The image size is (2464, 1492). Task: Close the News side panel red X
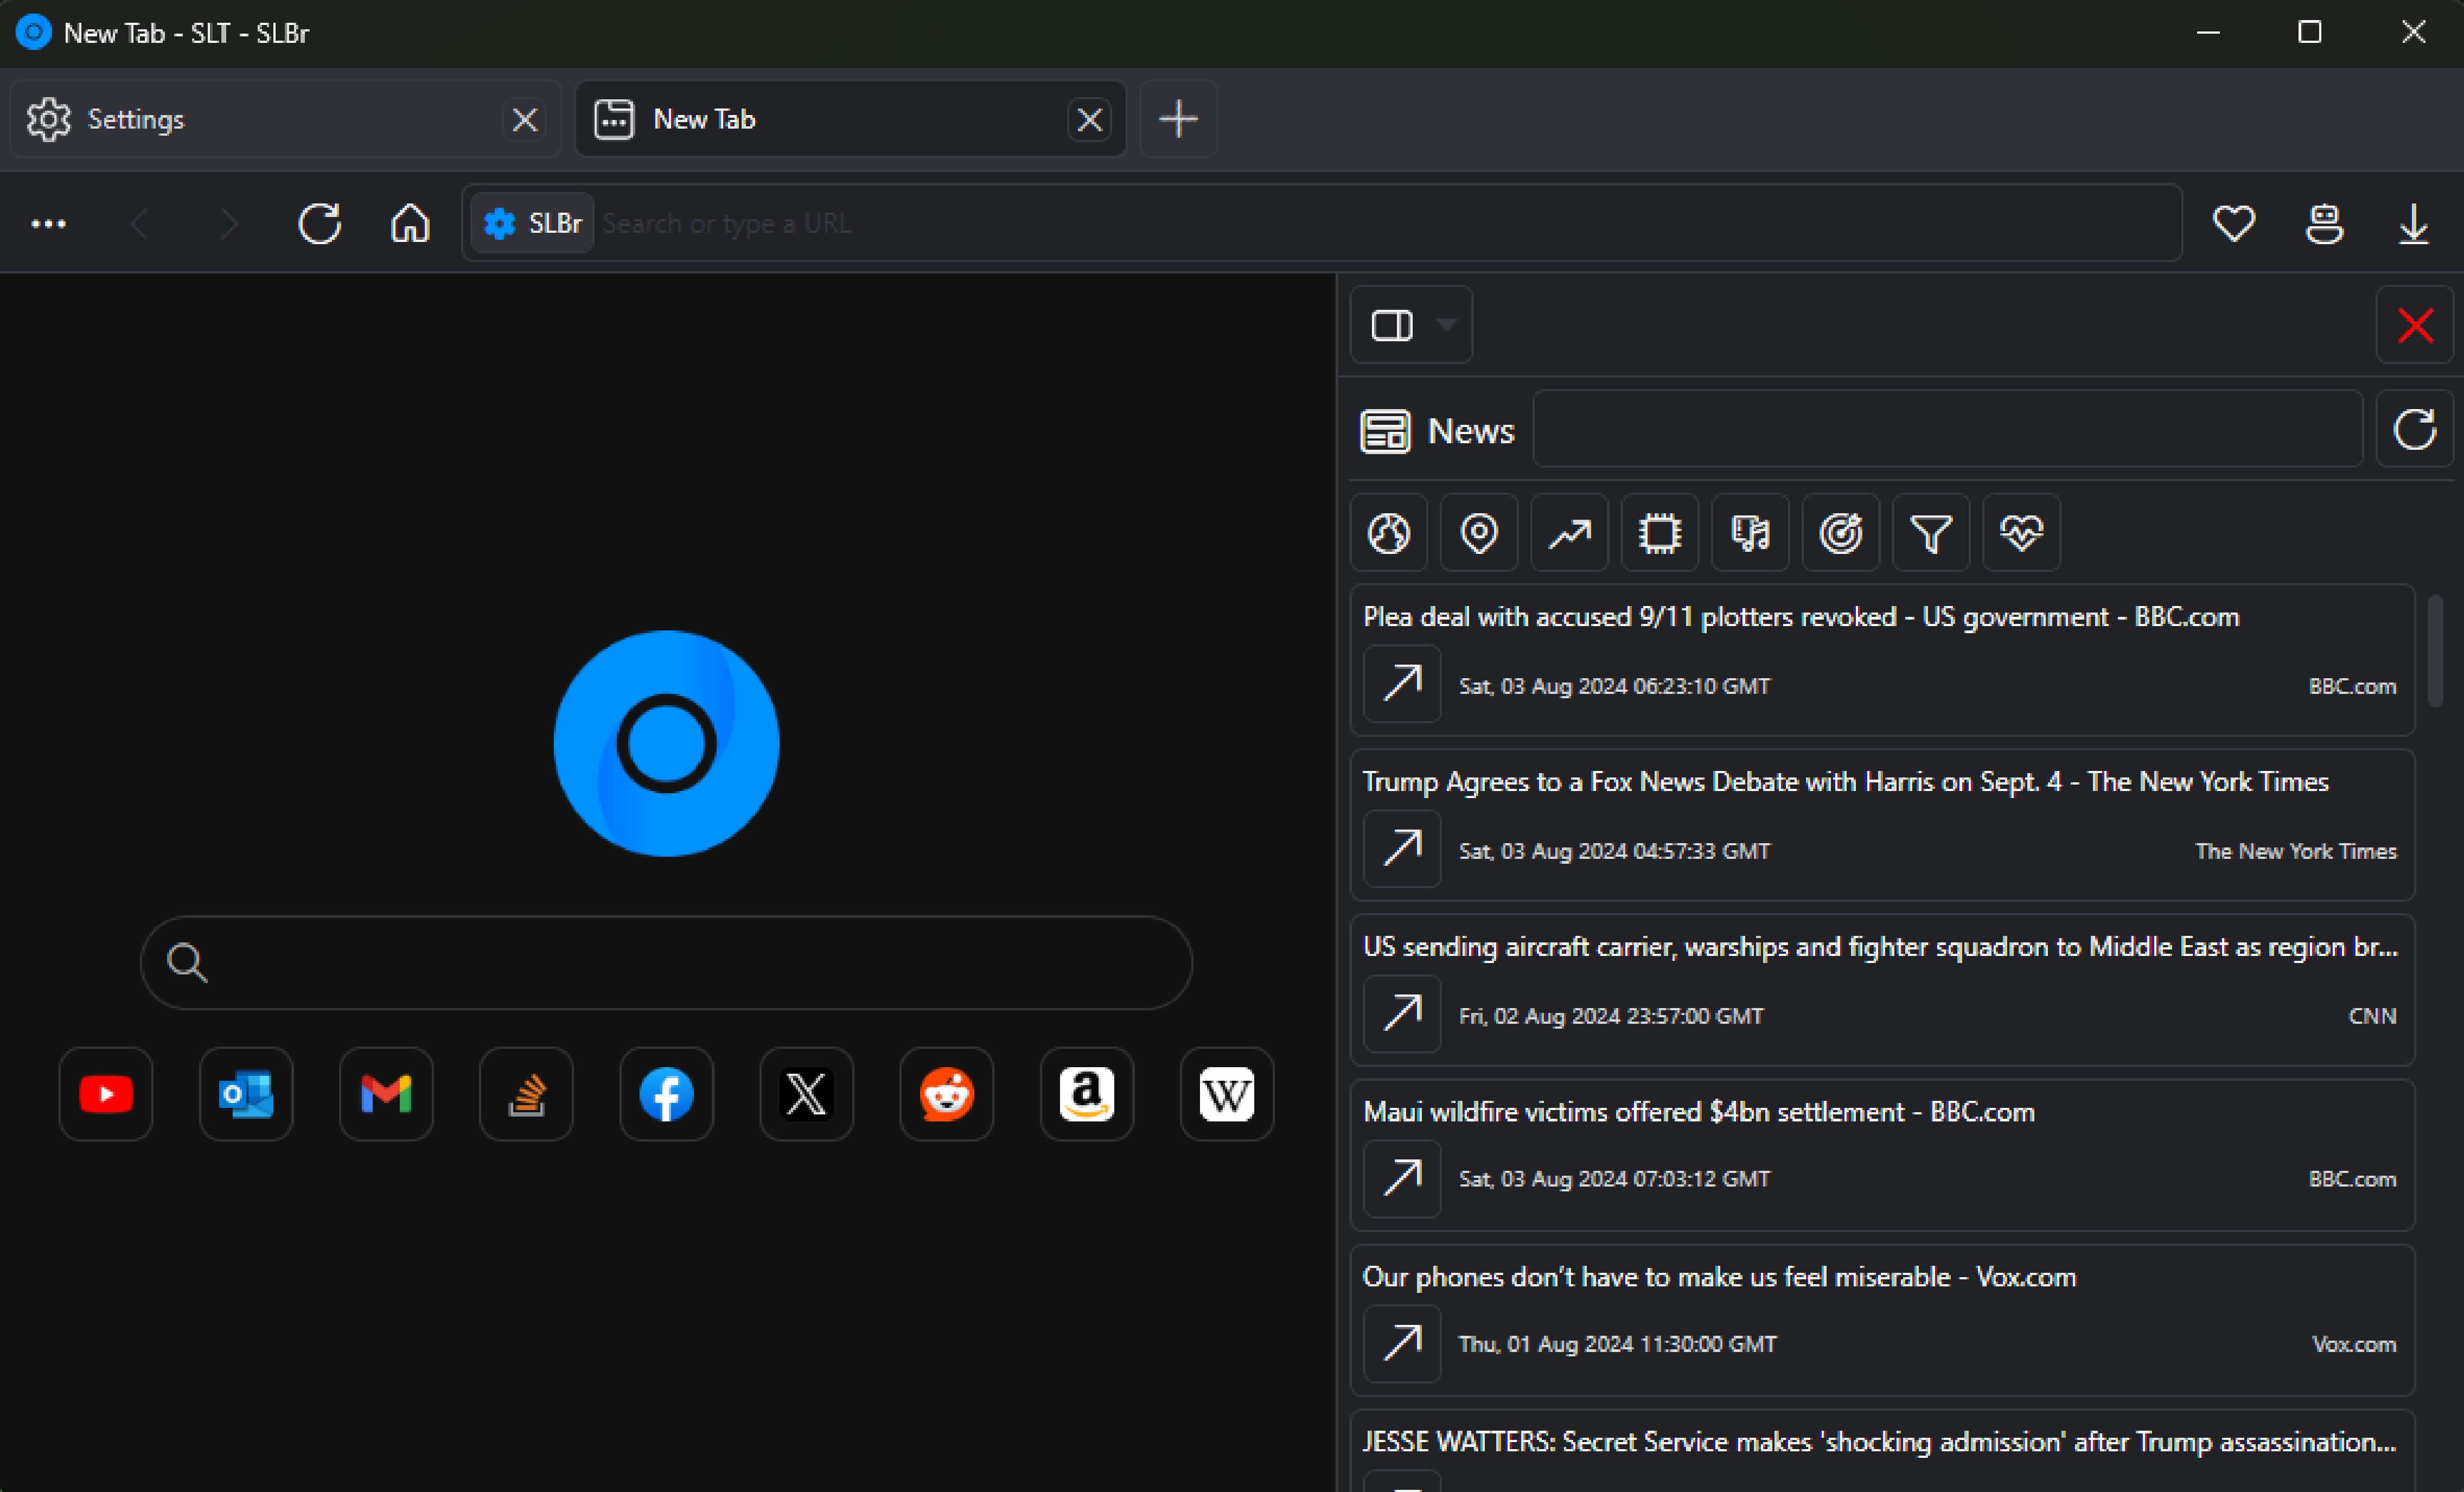tap(2414, 325)
